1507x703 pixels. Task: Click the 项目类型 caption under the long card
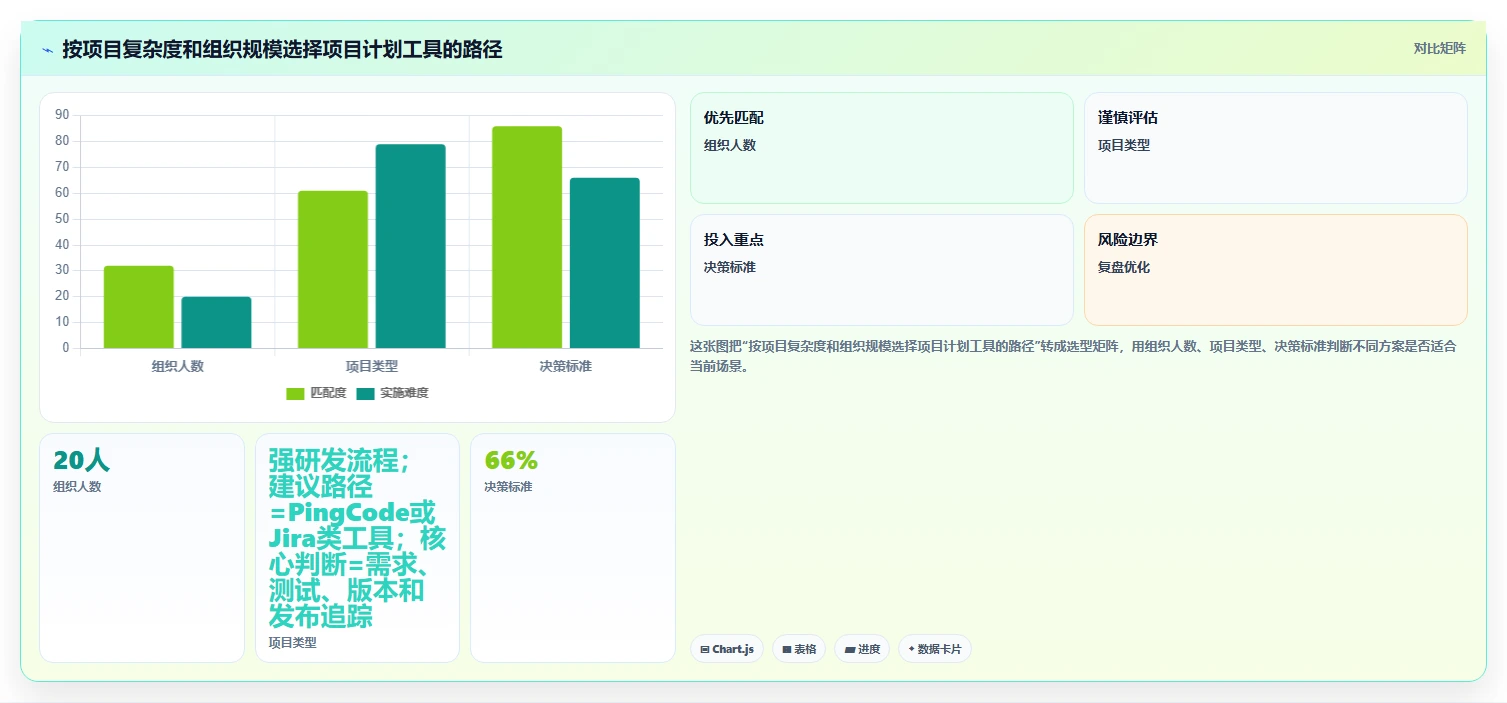(x=293, y=643)
